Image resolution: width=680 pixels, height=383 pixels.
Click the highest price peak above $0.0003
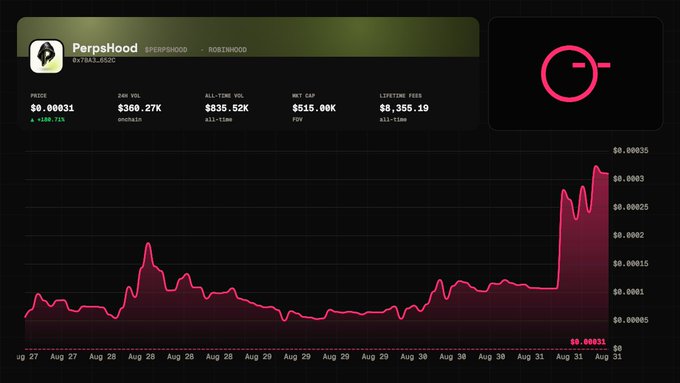(596, 167)
